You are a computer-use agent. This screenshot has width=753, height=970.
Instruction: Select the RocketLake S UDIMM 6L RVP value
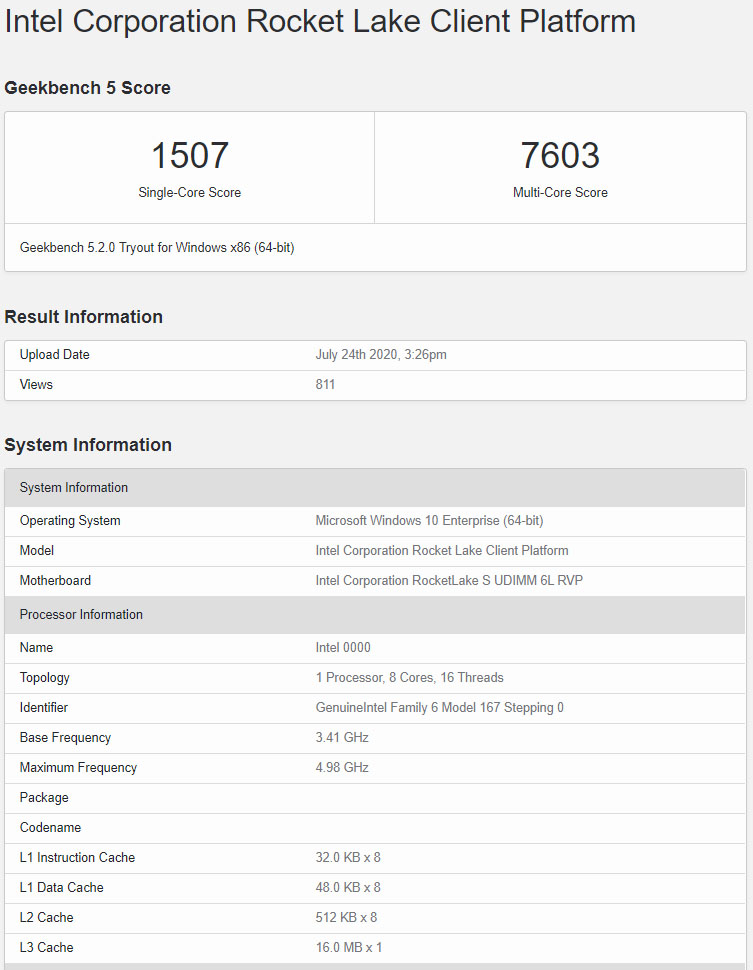[449, 580]
